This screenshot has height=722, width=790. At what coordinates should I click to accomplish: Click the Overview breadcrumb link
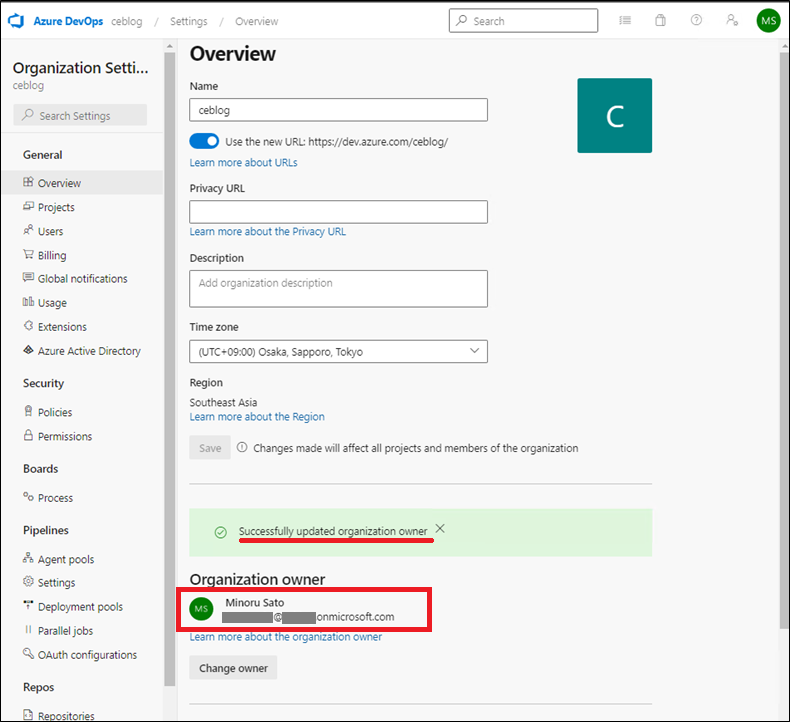click(256, 21)
